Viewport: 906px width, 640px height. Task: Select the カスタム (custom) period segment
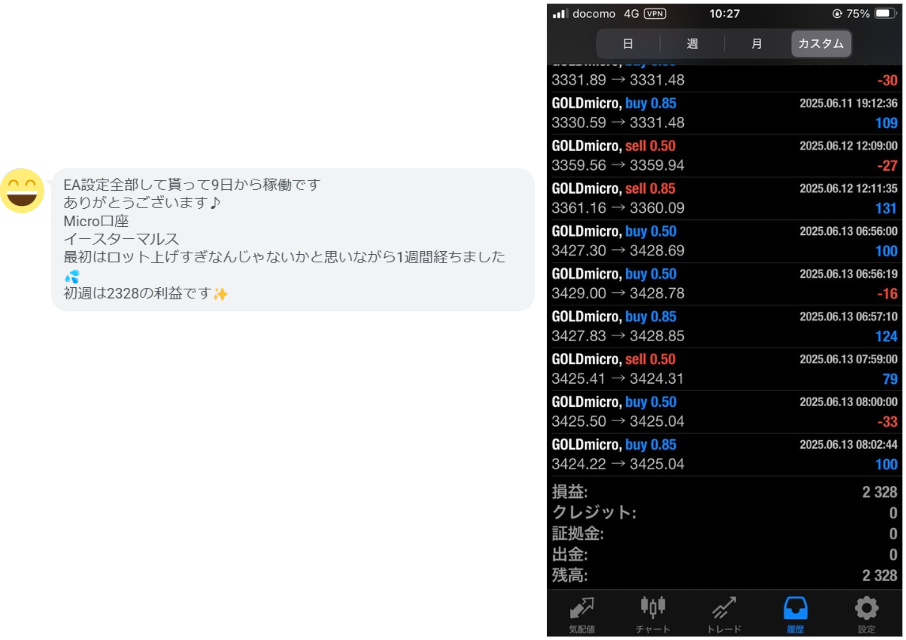pyautogui.click(x=821, y=44)
